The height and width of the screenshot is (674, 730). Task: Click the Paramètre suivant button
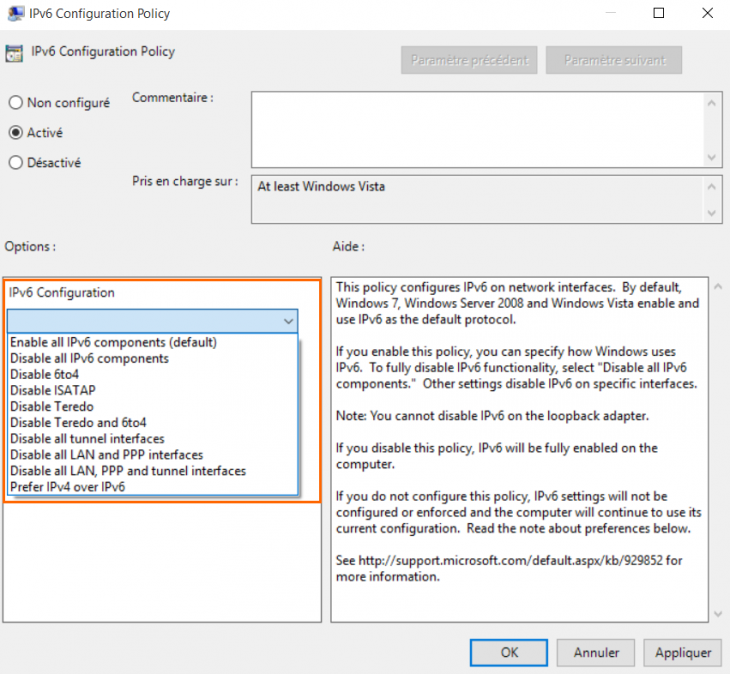[614, 60]
